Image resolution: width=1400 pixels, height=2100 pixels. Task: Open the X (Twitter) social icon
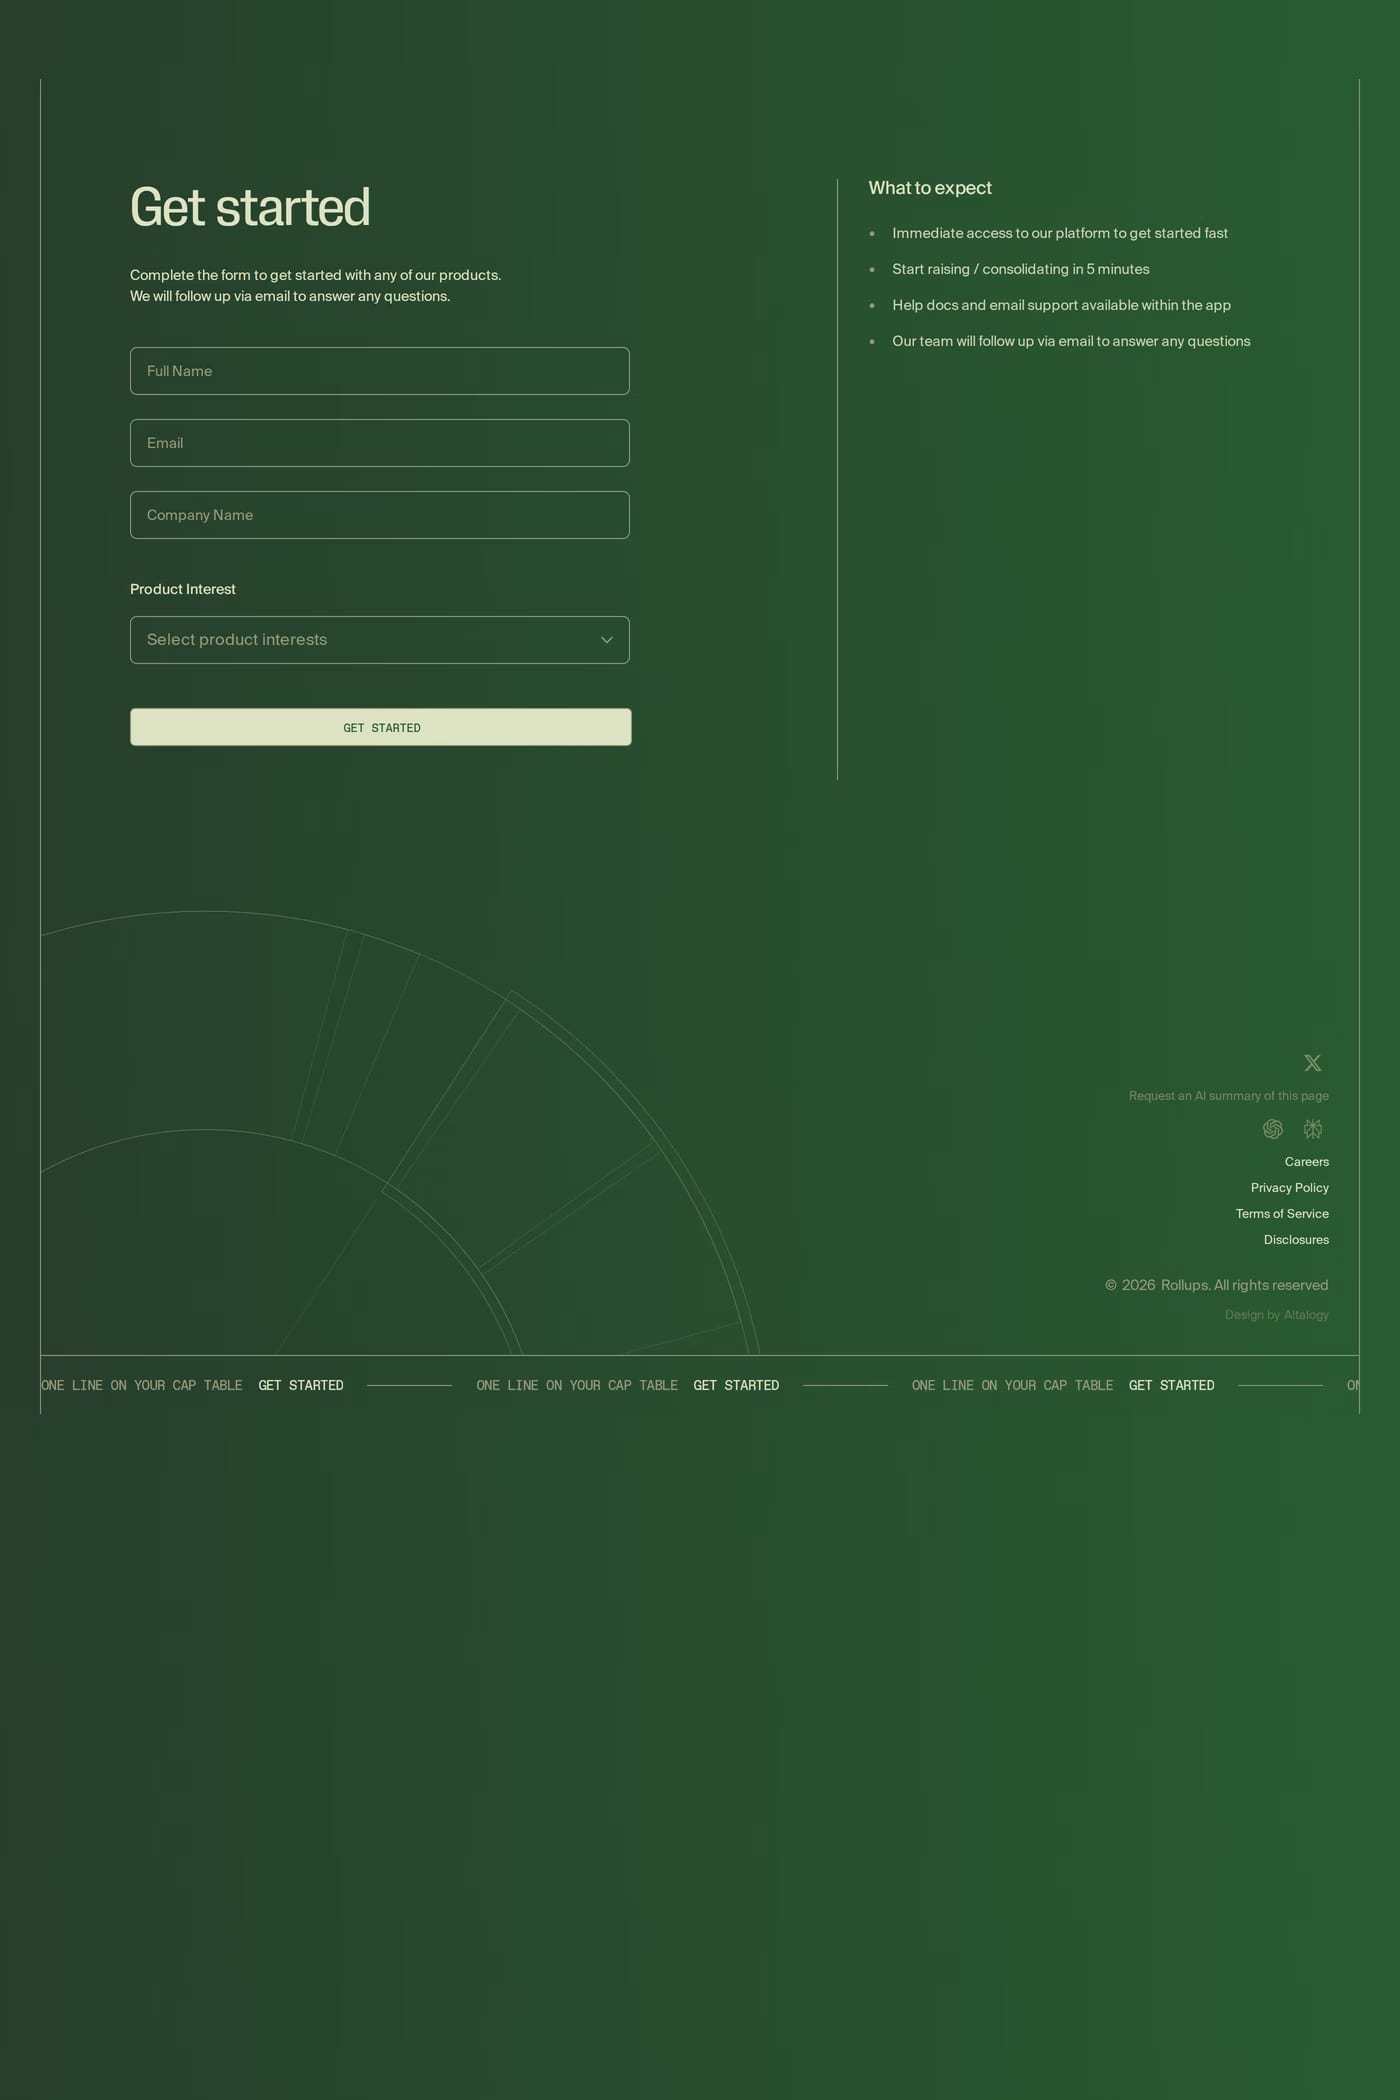pos(1313,1063)
